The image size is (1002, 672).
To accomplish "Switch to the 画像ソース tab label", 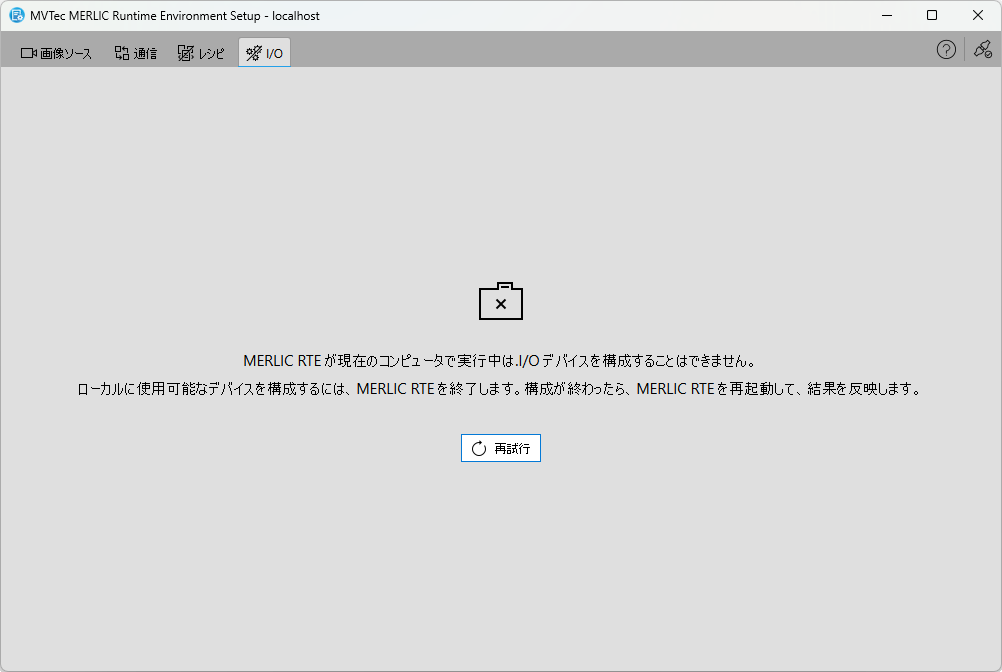I will click(66, 54).
